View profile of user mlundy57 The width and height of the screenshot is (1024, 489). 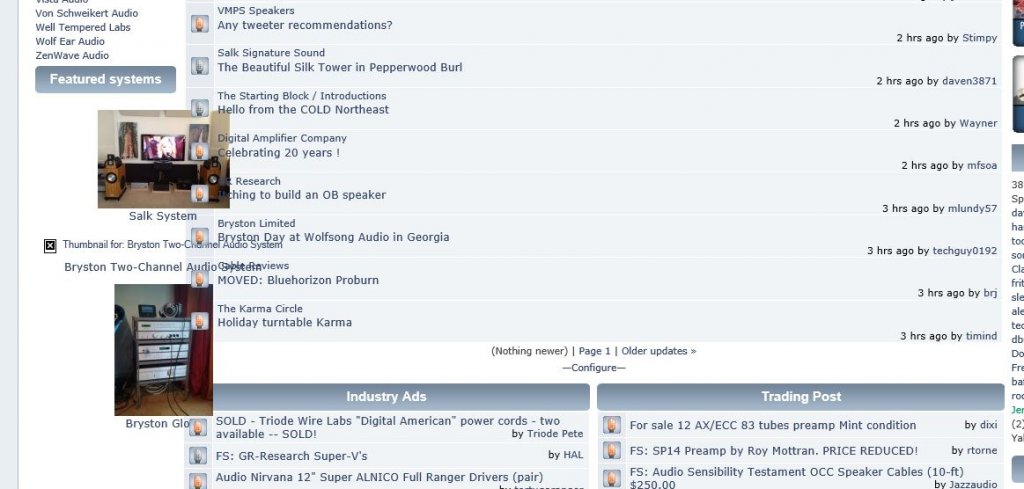point(972,209)
